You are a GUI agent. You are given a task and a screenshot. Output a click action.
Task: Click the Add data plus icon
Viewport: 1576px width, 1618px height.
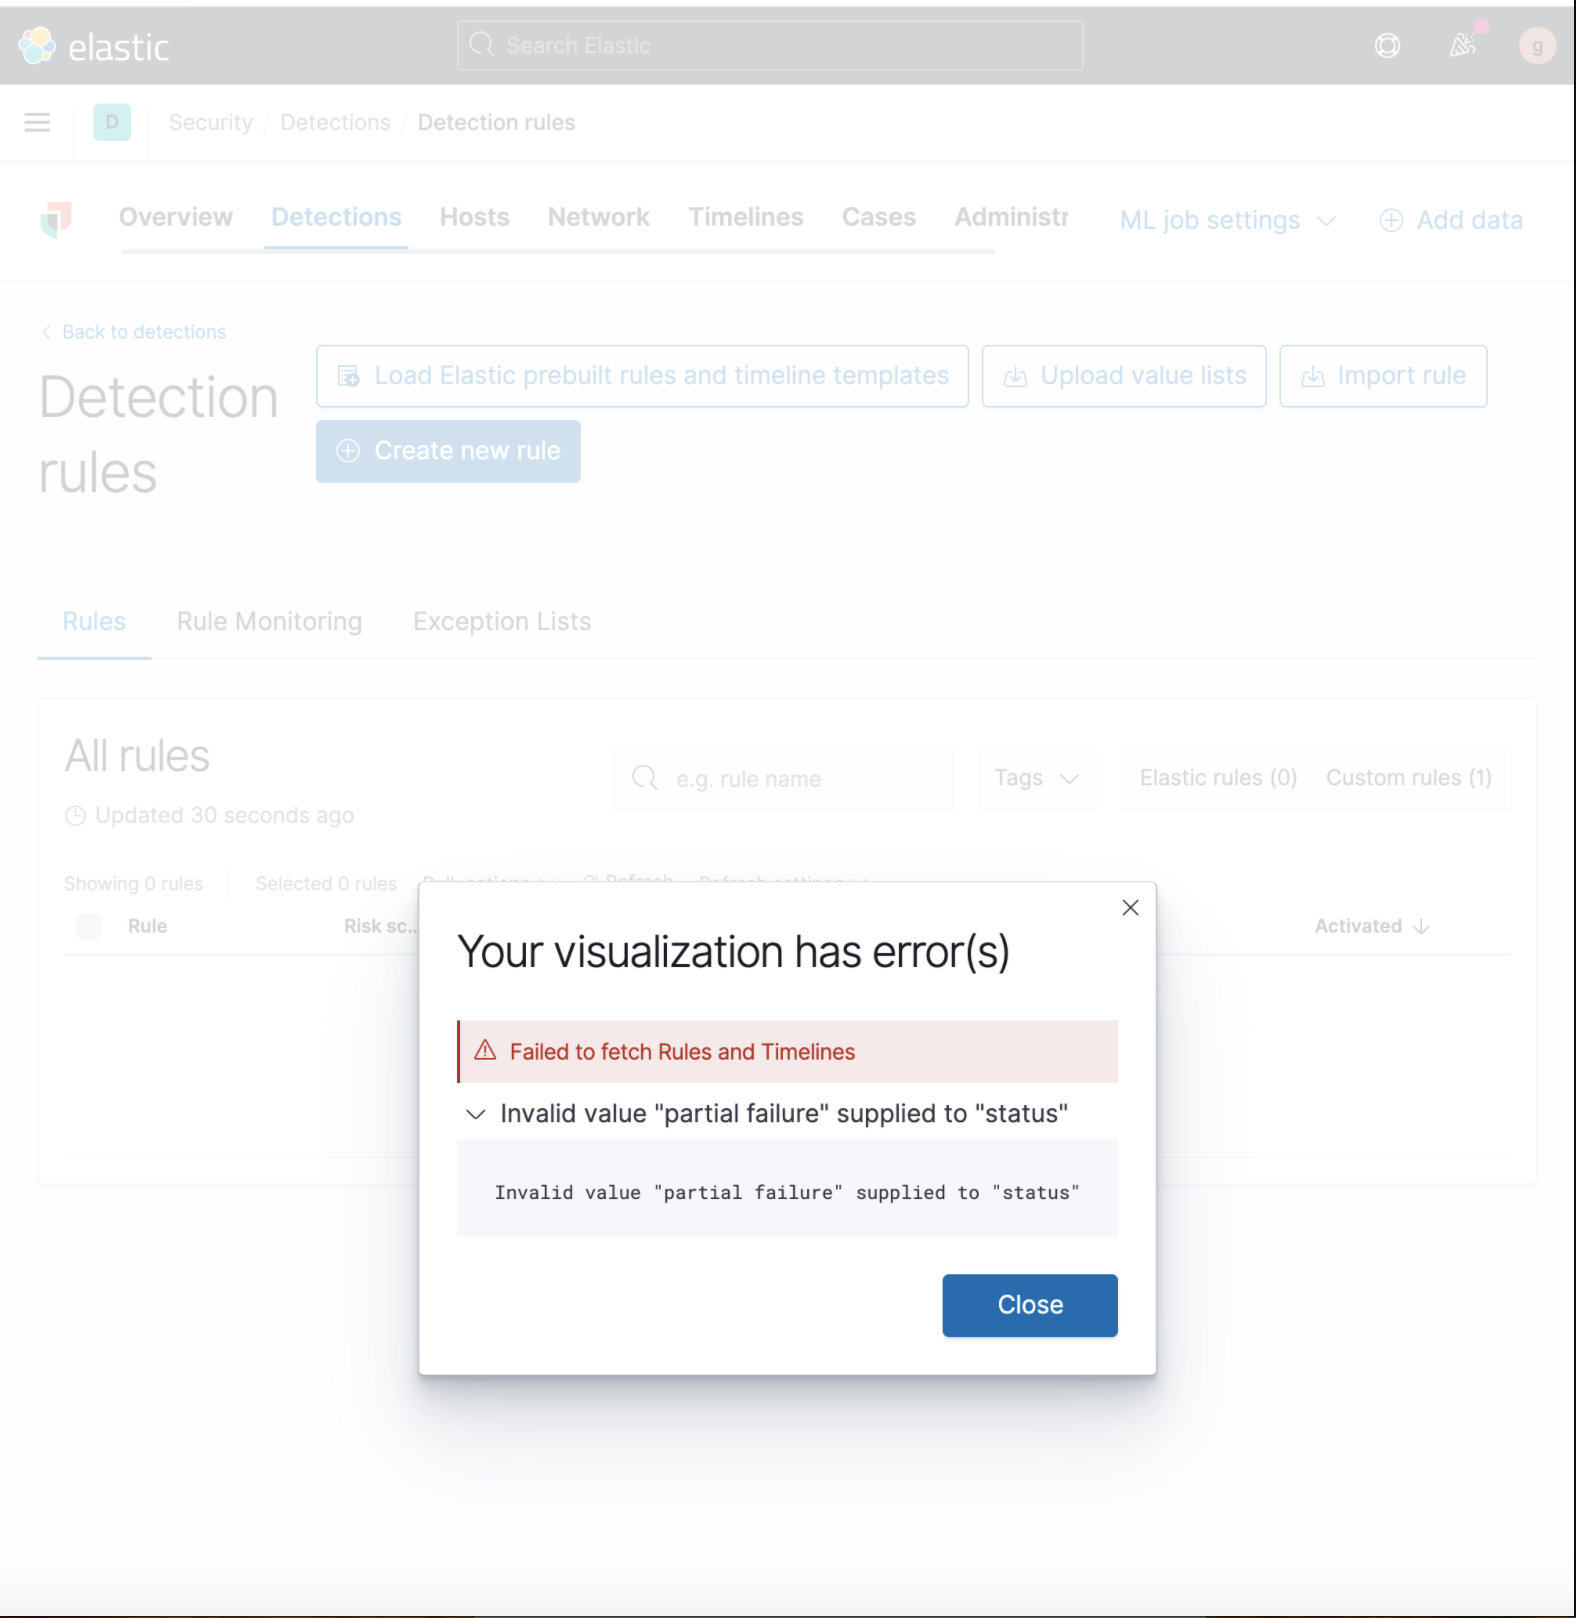1391,220
